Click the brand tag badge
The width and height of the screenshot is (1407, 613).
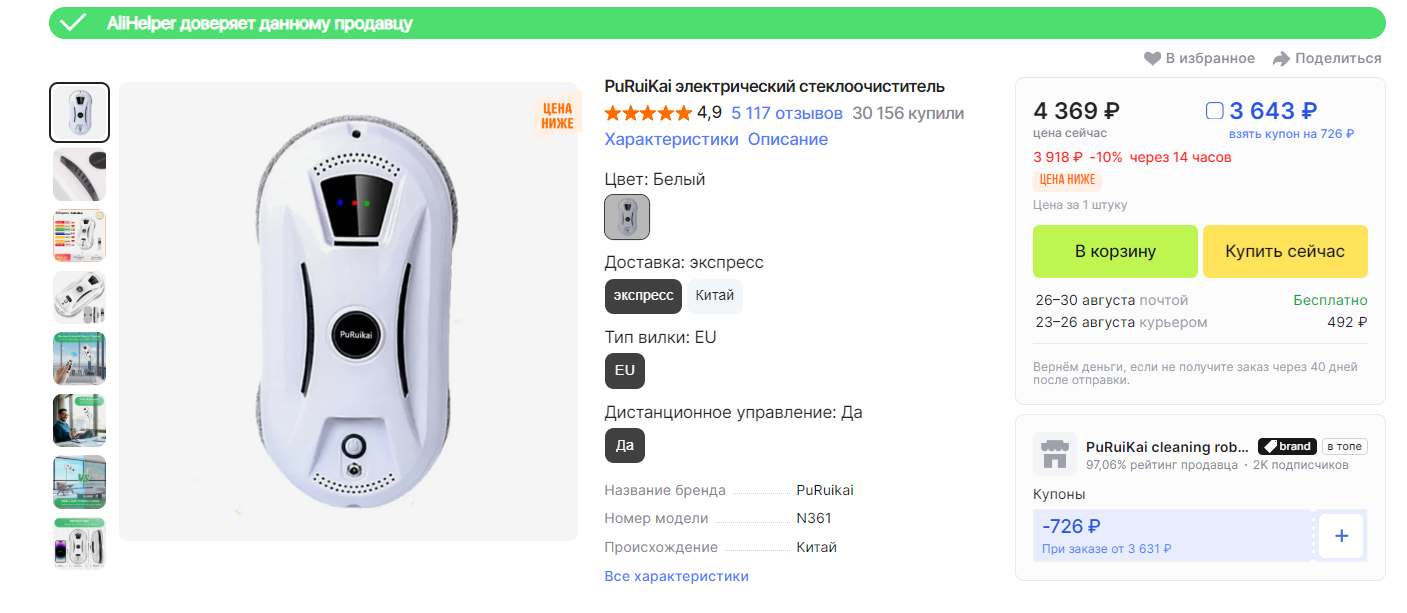coord(1286,447)
